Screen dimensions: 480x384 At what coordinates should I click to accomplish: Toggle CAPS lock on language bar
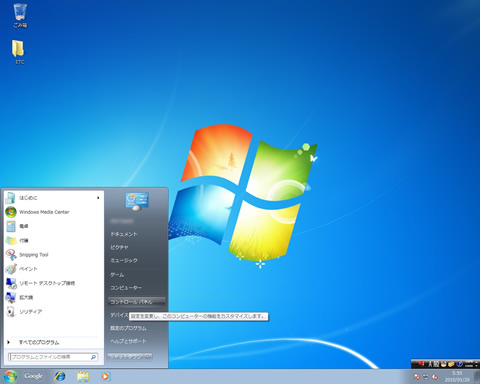tap(469, 362)
